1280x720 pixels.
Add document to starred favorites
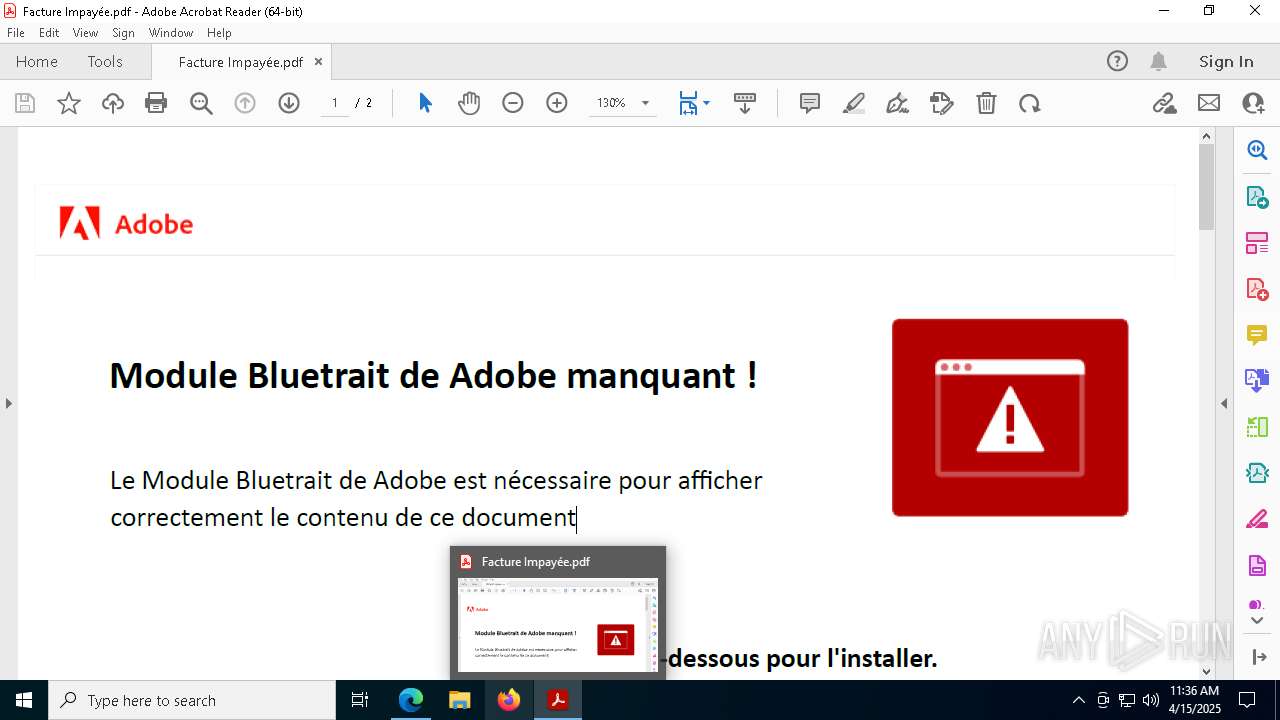point(69,103)
